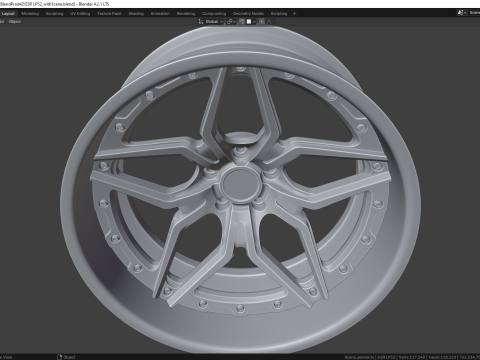Add a new workspace with plus icon

pos(294,14)
